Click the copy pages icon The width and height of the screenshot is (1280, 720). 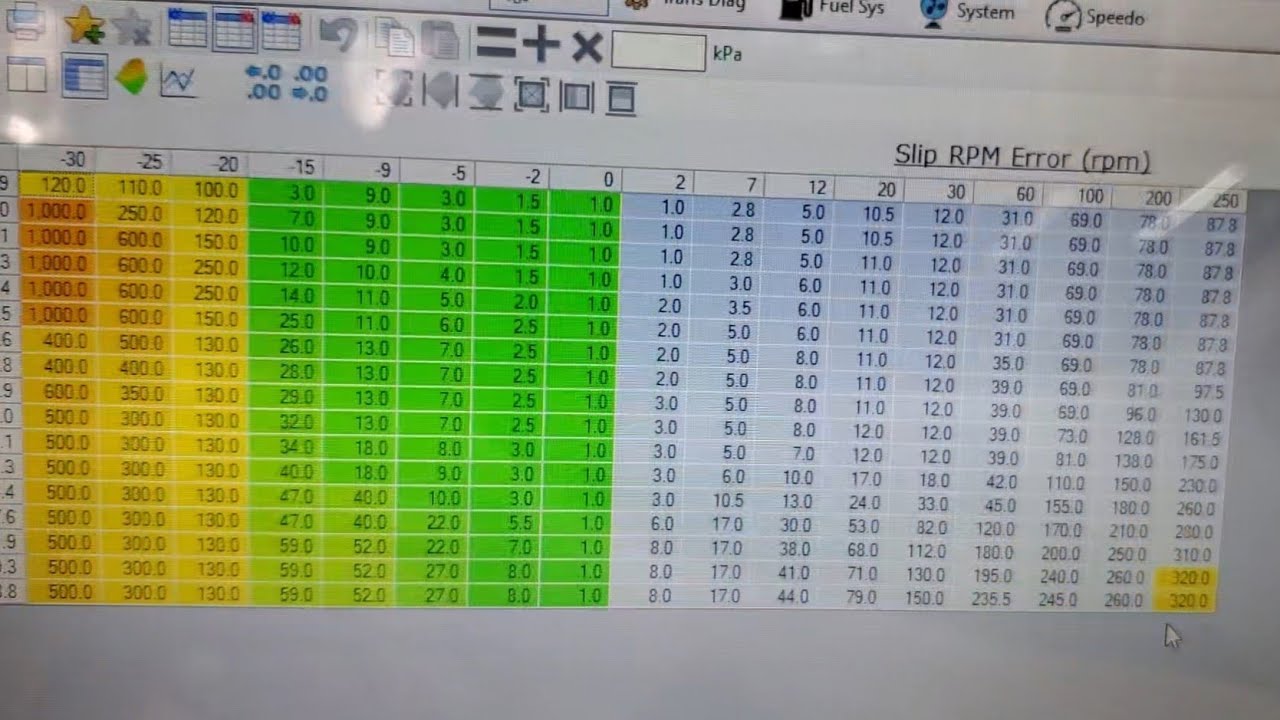point(395,38)
